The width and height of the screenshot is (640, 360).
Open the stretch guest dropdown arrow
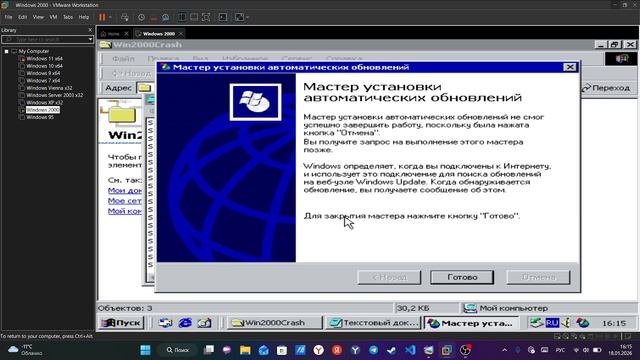point(247,17)
